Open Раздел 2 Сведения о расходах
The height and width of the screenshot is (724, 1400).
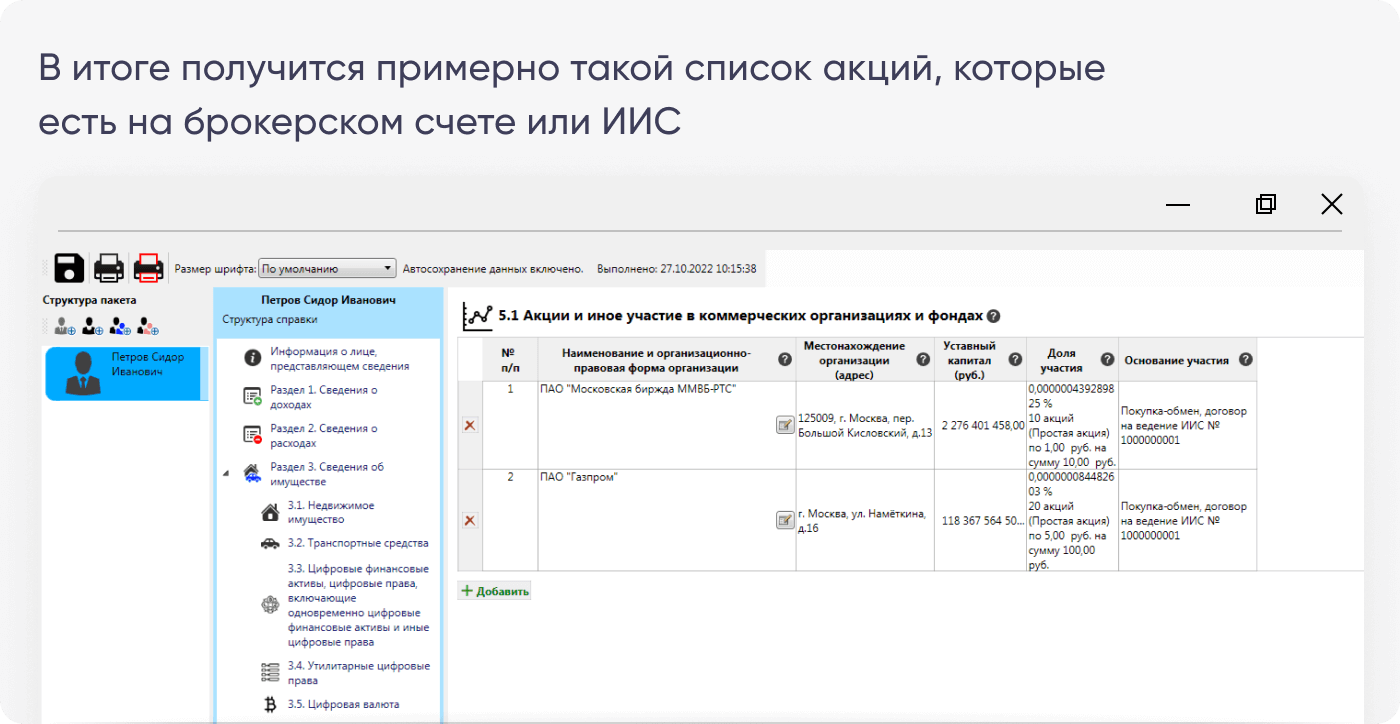pos(323,435)
